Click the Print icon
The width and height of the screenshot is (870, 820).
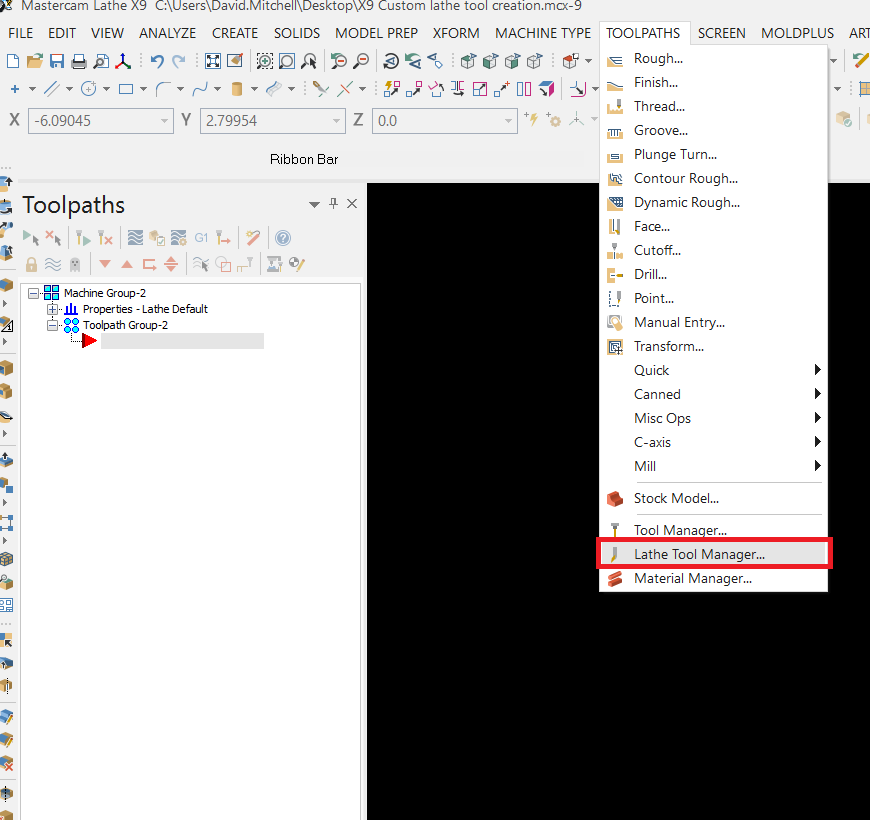(79, 60)
